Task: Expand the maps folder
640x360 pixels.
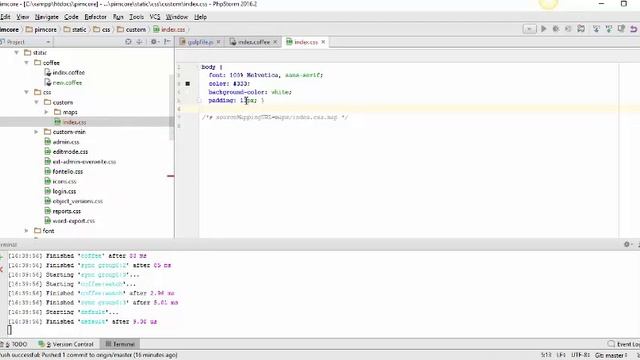Action: pyautogui.click(x=46, y=112)
